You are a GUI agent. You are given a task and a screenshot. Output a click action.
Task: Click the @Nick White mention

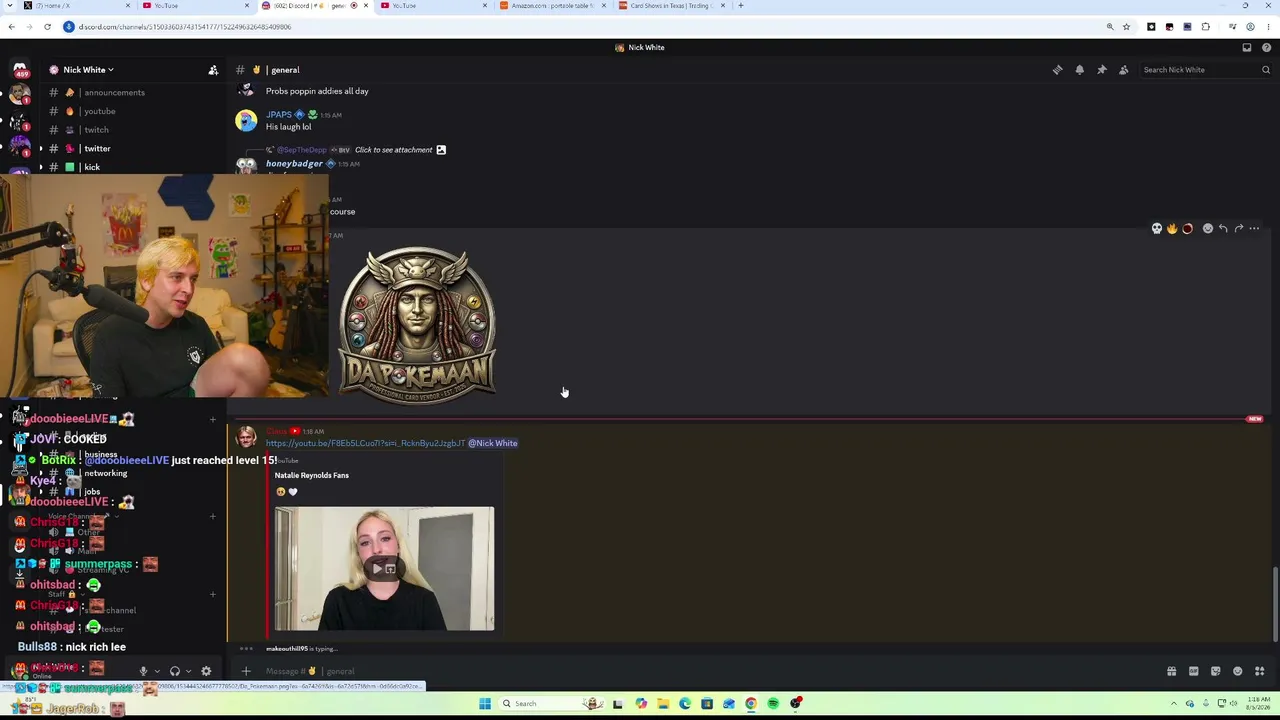tap(493, 443)
